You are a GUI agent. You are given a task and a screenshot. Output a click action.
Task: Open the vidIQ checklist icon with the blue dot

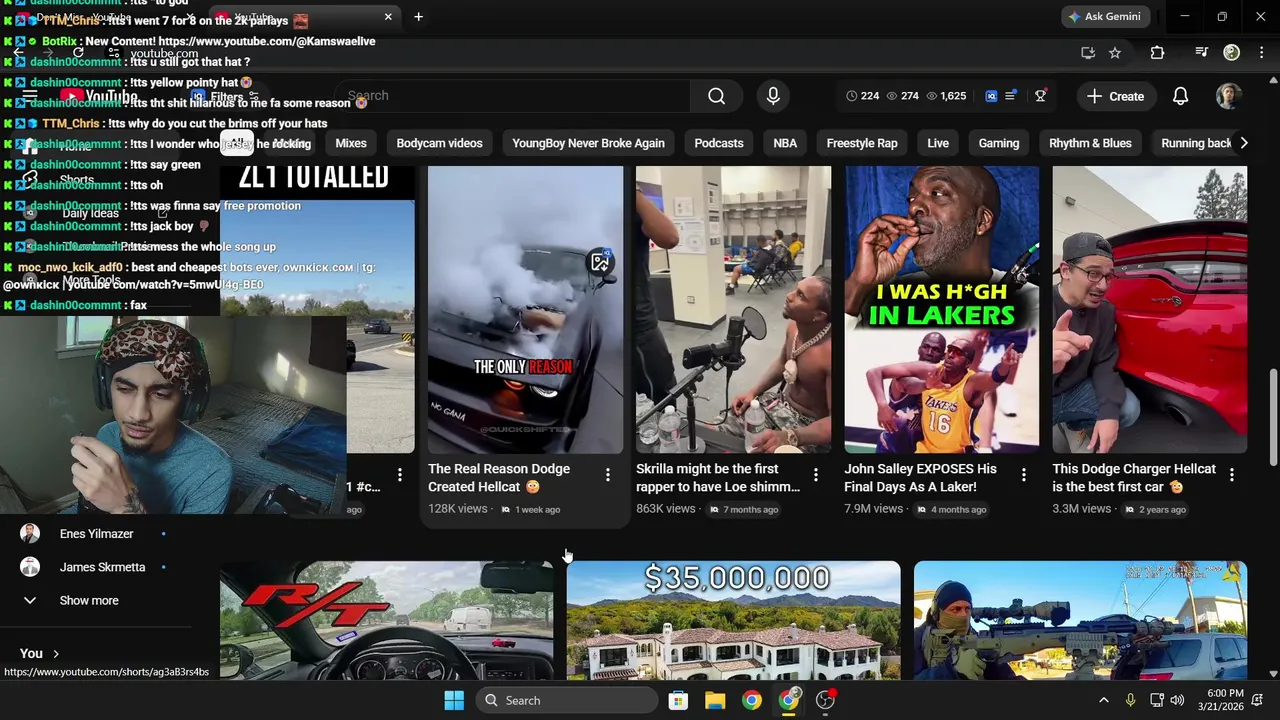[1011, 96]
